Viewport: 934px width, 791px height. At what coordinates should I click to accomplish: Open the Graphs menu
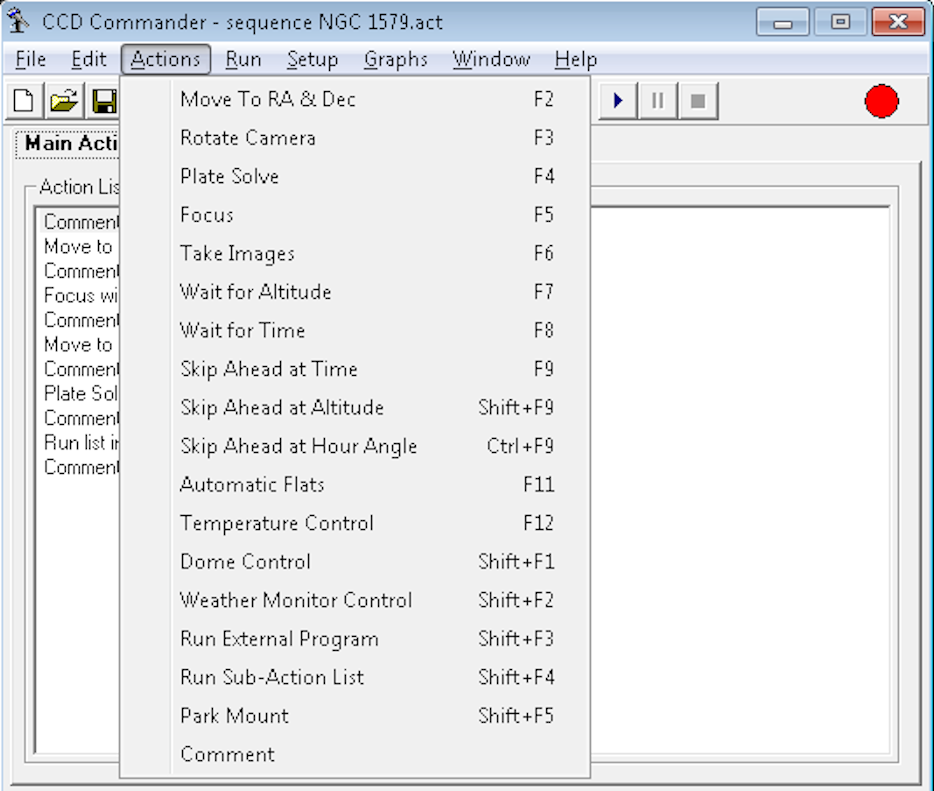pos(395,59)
